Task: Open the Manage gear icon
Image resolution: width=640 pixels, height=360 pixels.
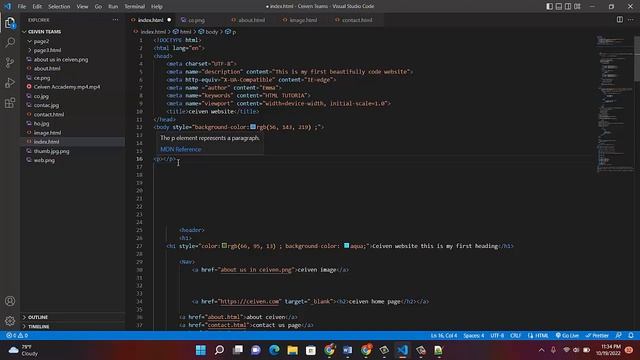Action: (10, 321)
